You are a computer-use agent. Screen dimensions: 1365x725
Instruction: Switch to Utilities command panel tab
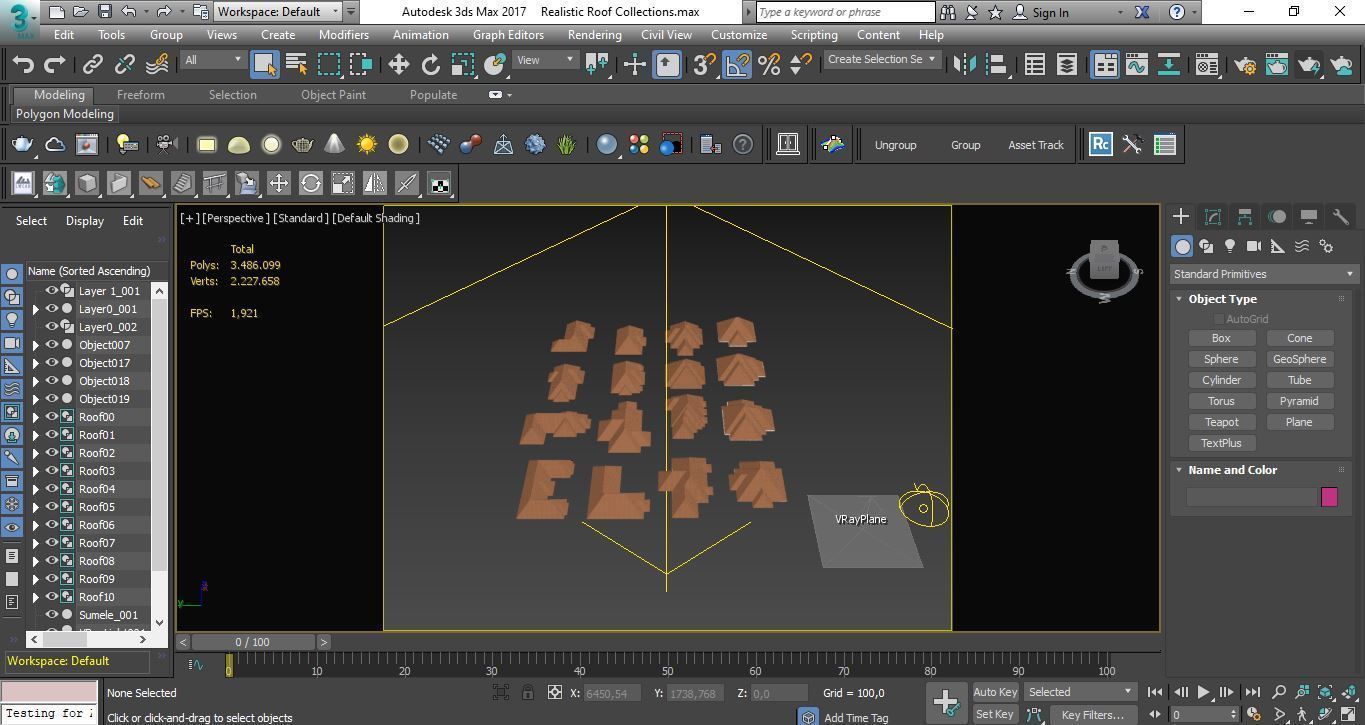coord(1341,216)
